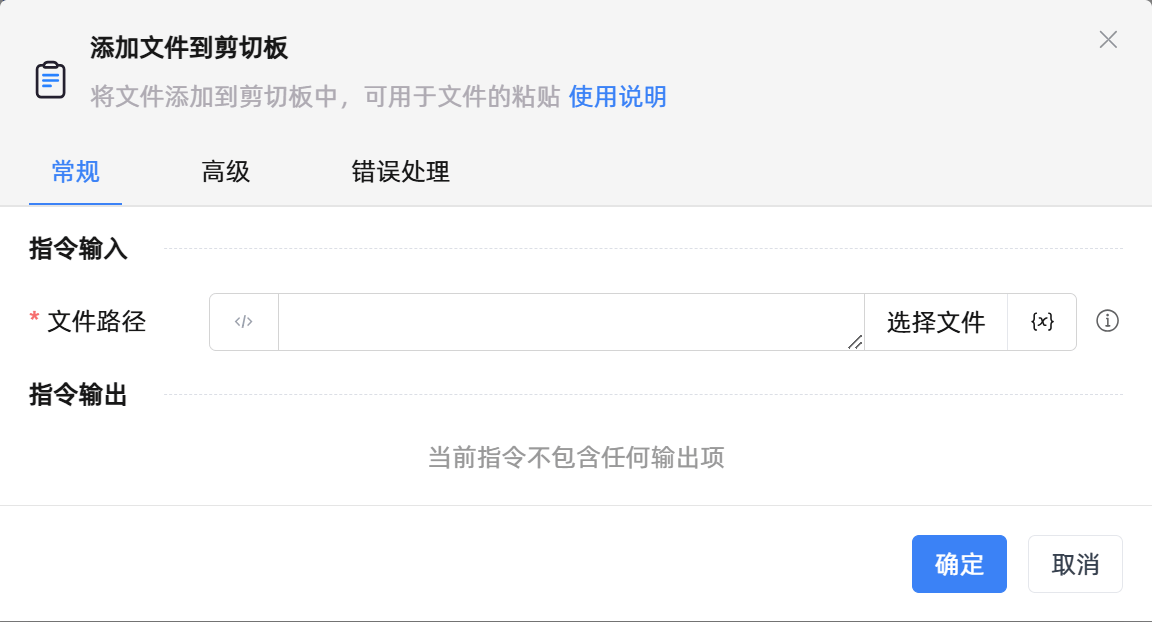Show the info tooltip icon beside file path
Image resolution: width=1152 pixels, height=622 pixels.
(x=1107, y=321)
